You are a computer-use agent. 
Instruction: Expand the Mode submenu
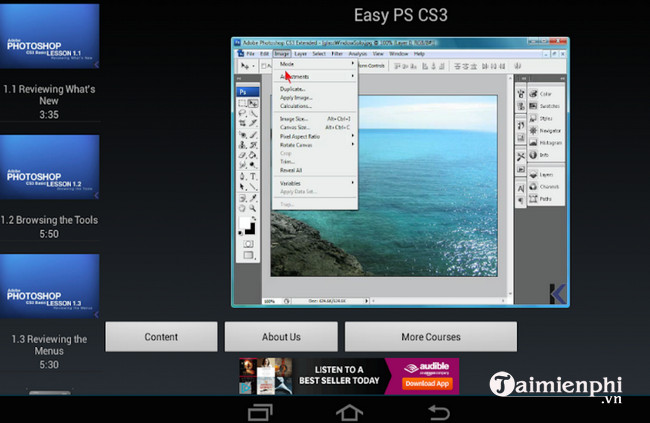(315, 64)
